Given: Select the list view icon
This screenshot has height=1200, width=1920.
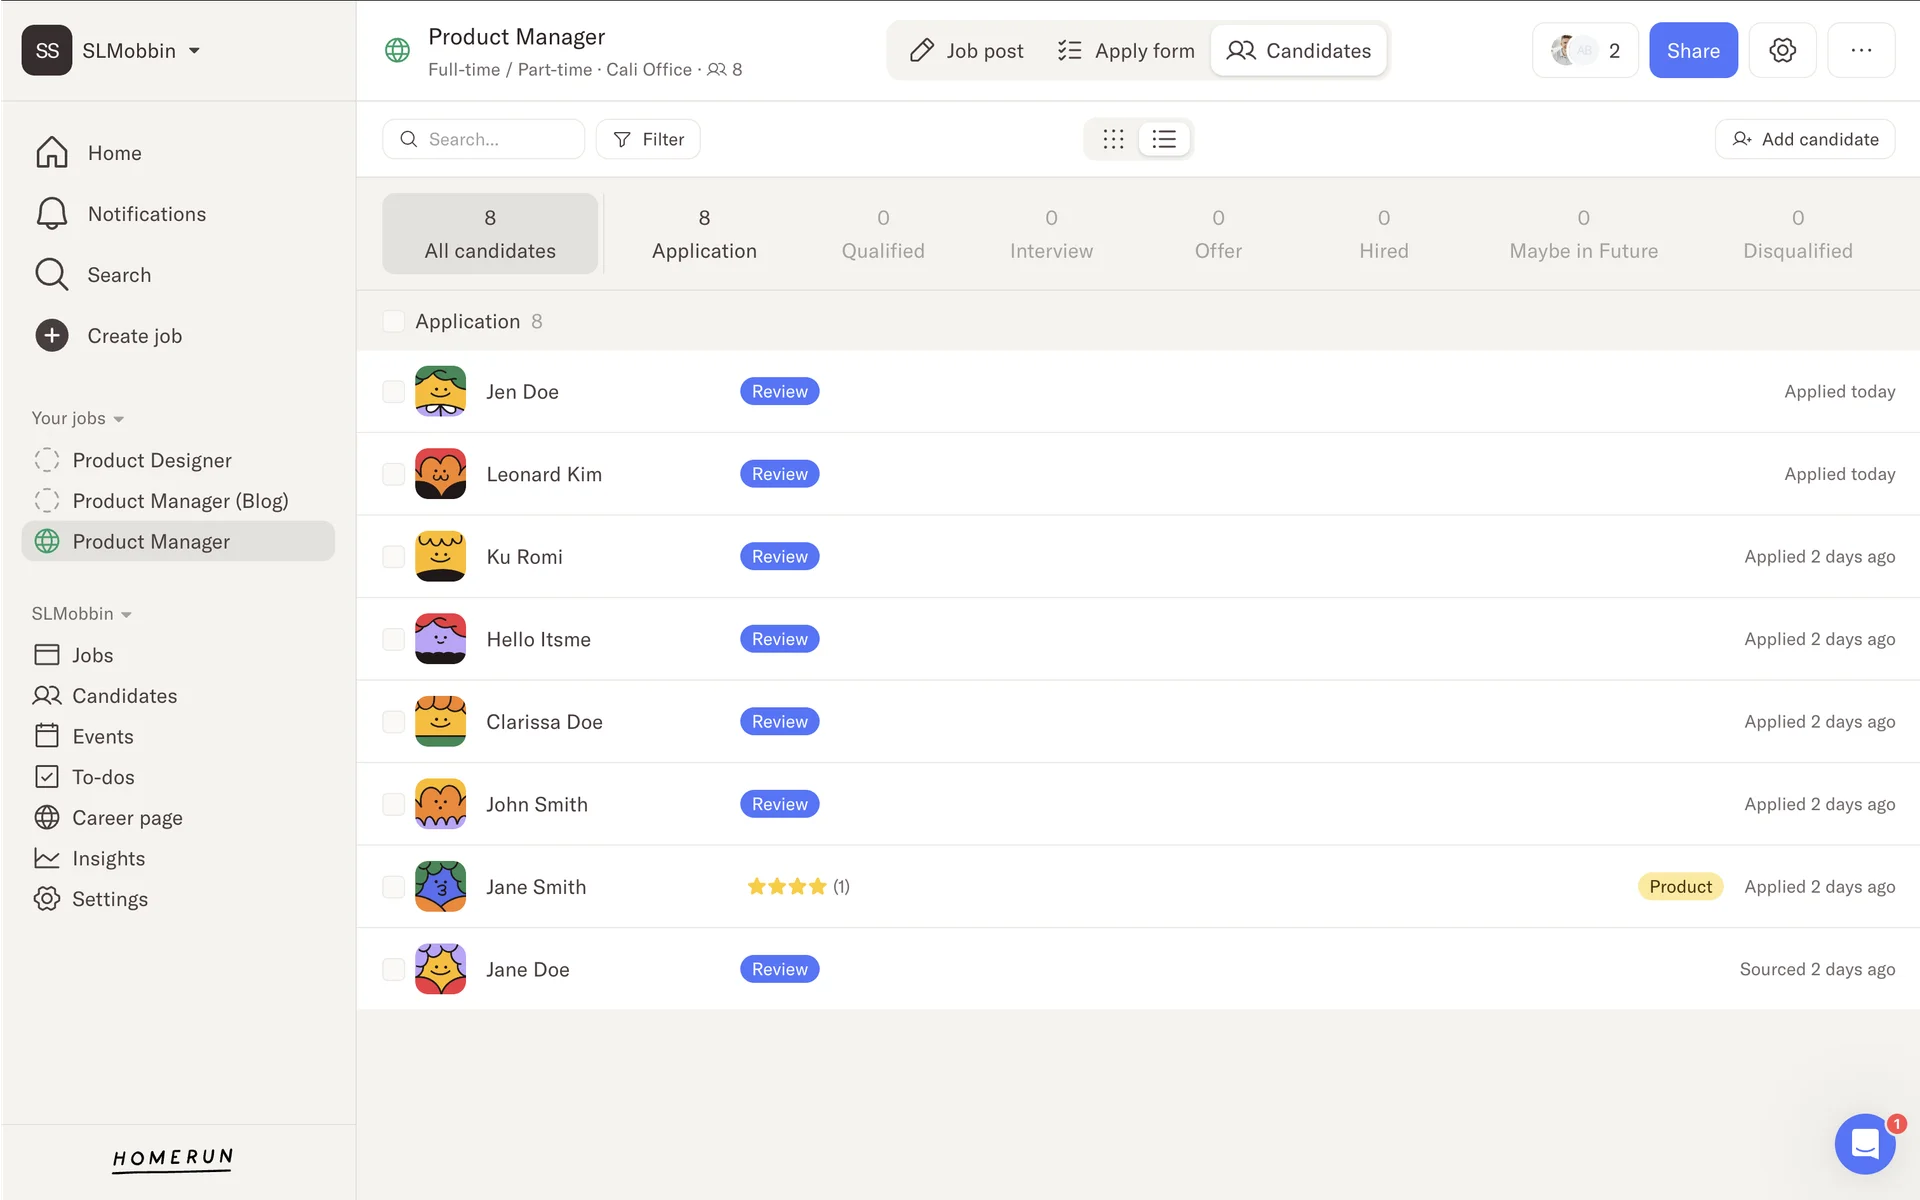Looking at the screenshot, I should [1164, 139].
